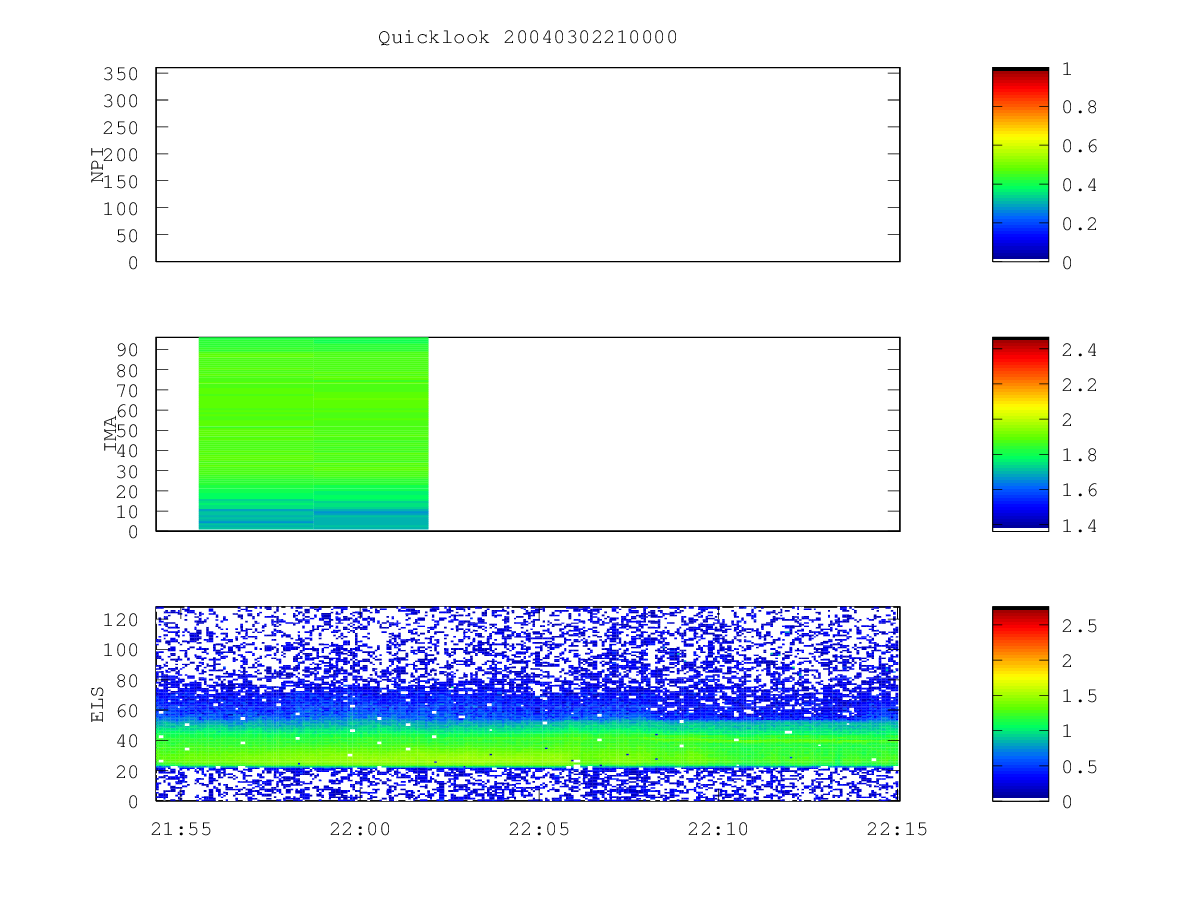1200x900 pixels.
Task: Select the ELS axis label
Action: pos(98,704)
